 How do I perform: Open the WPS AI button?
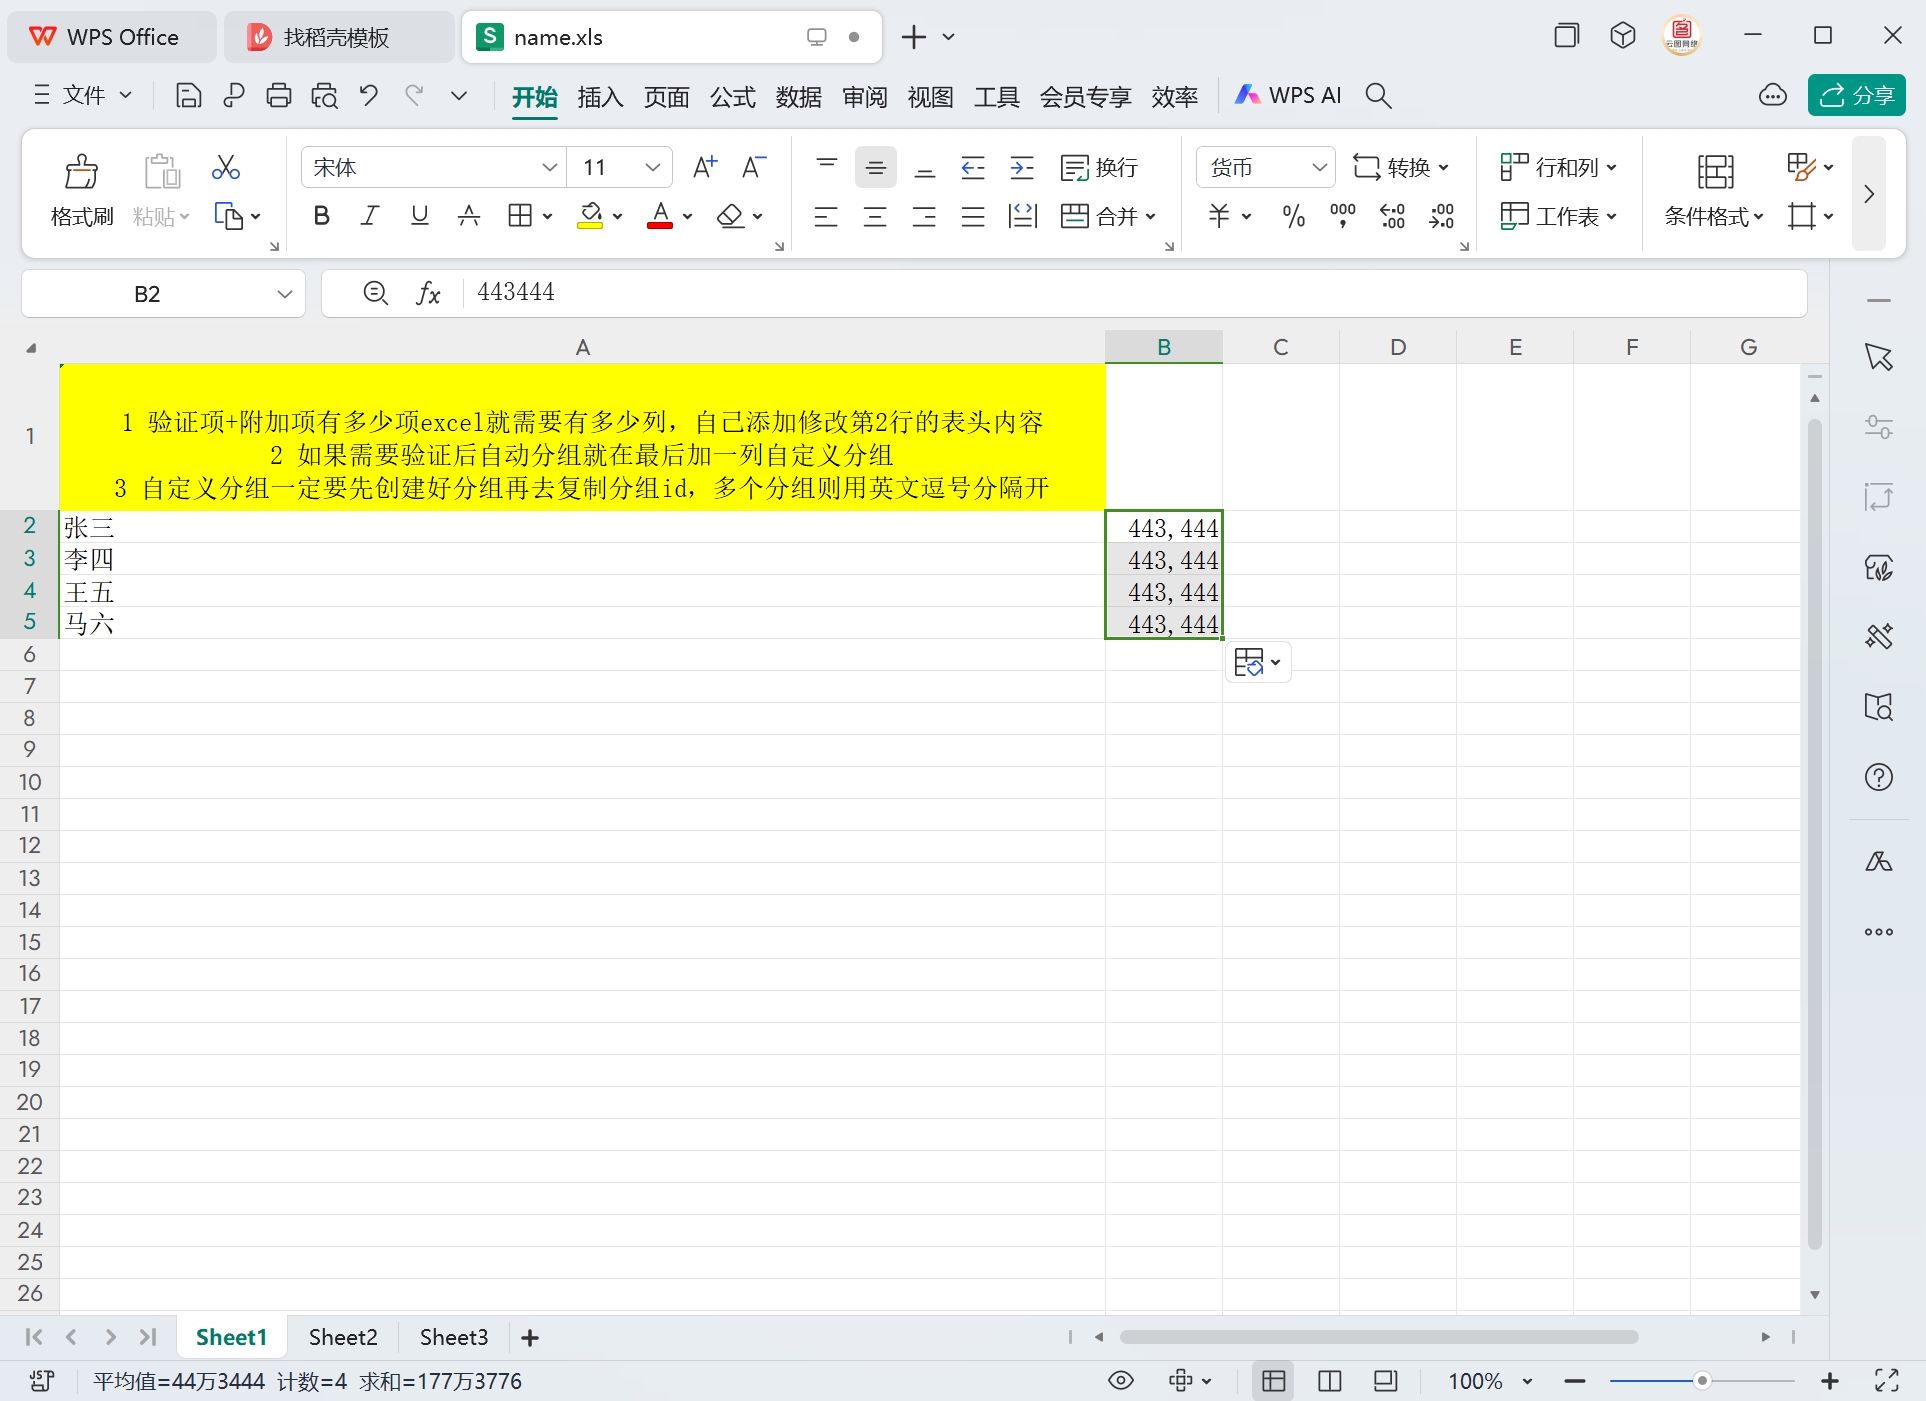[1288, 96]
